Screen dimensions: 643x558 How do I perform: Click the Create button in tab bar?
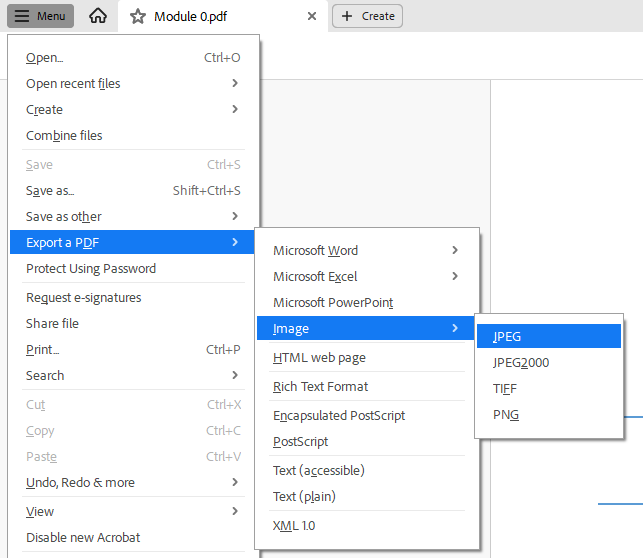367,16
